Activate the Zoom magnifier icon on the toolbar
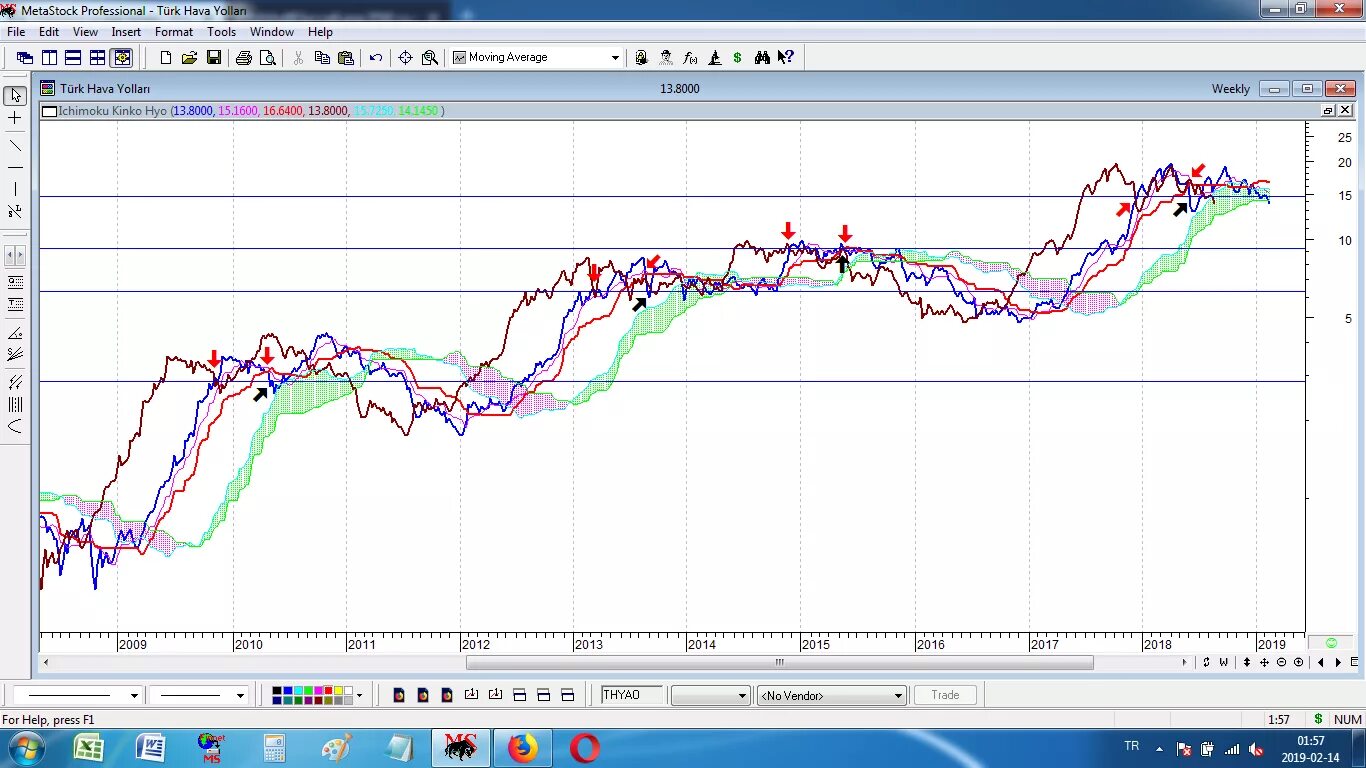The image size is (1366, 768). pos(429,57)
